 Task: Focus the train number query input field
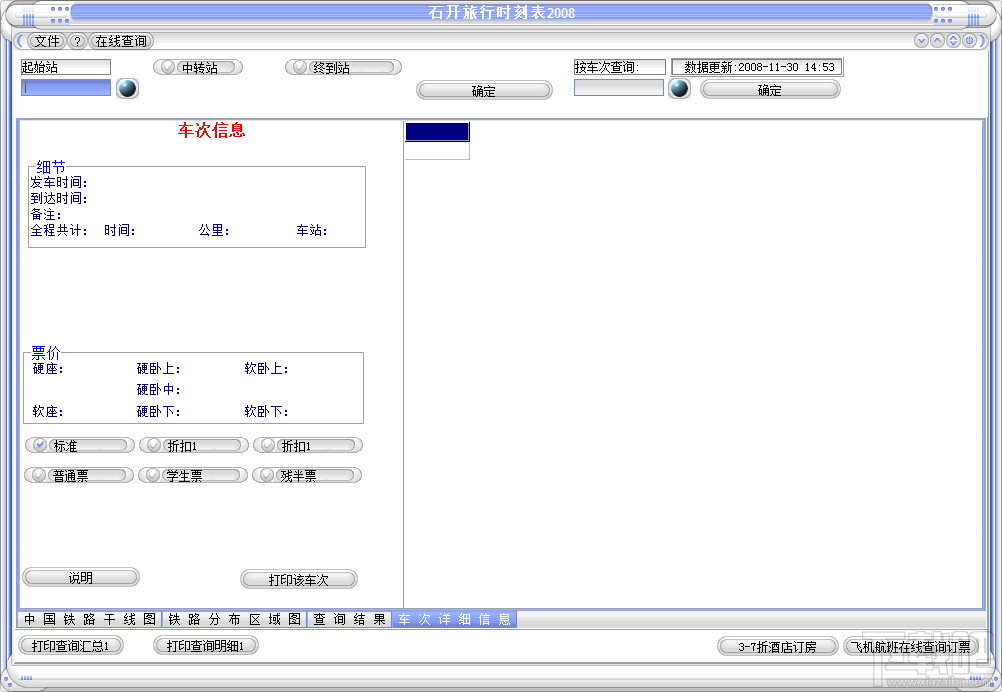click(619, 88)
